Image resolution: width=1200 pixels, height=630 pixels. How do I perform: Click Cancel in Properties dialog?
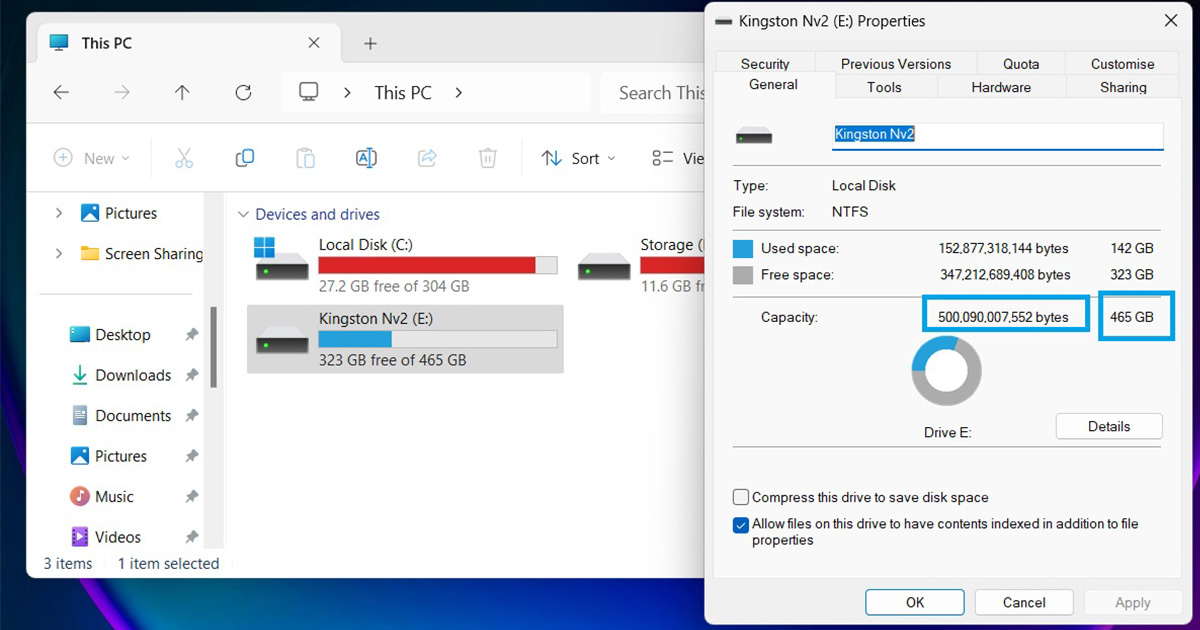[x=1024, y=603]
